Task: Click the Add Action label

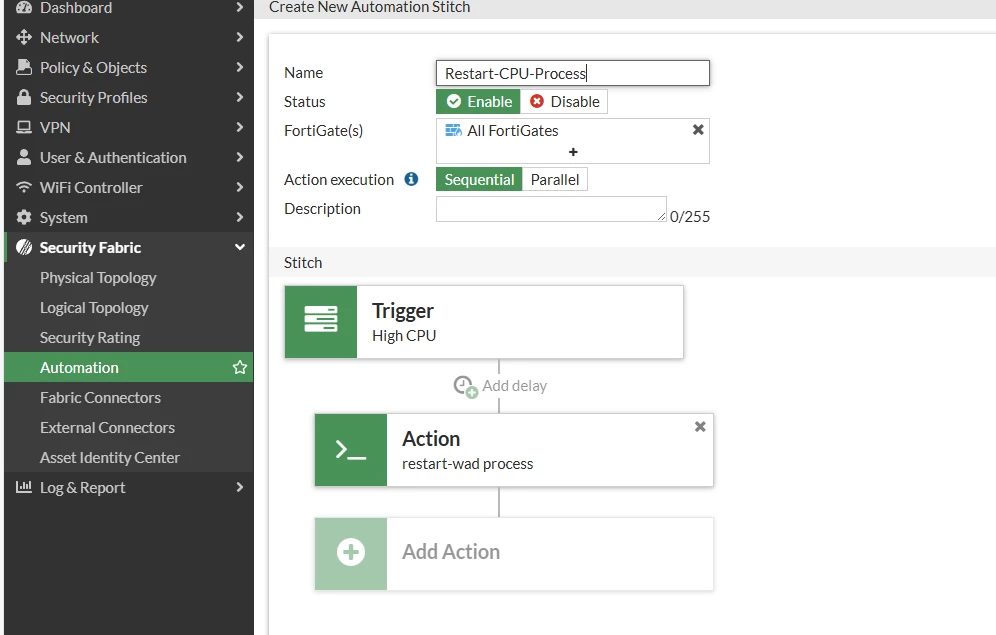Action: click(x=451, y=552)
